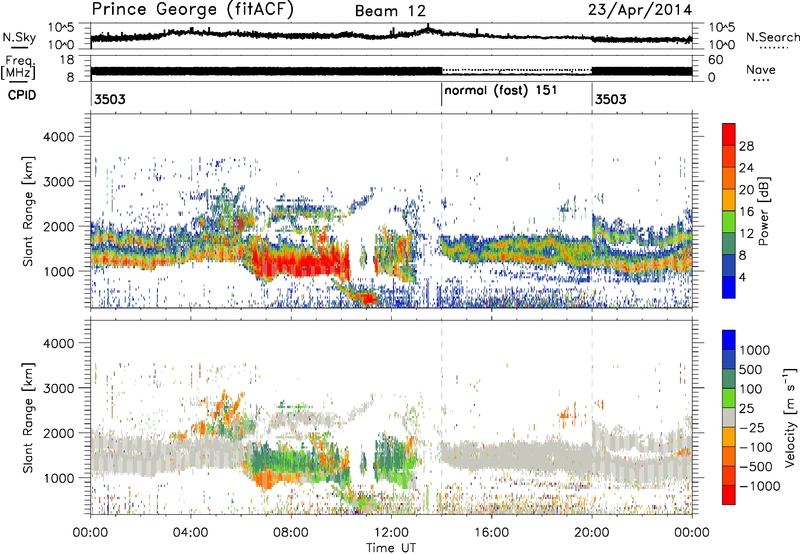The image size is (800, 554).
Task: Click the '16' power colorbar tick label
Action: pyautogui.click(x=746, y=212)
